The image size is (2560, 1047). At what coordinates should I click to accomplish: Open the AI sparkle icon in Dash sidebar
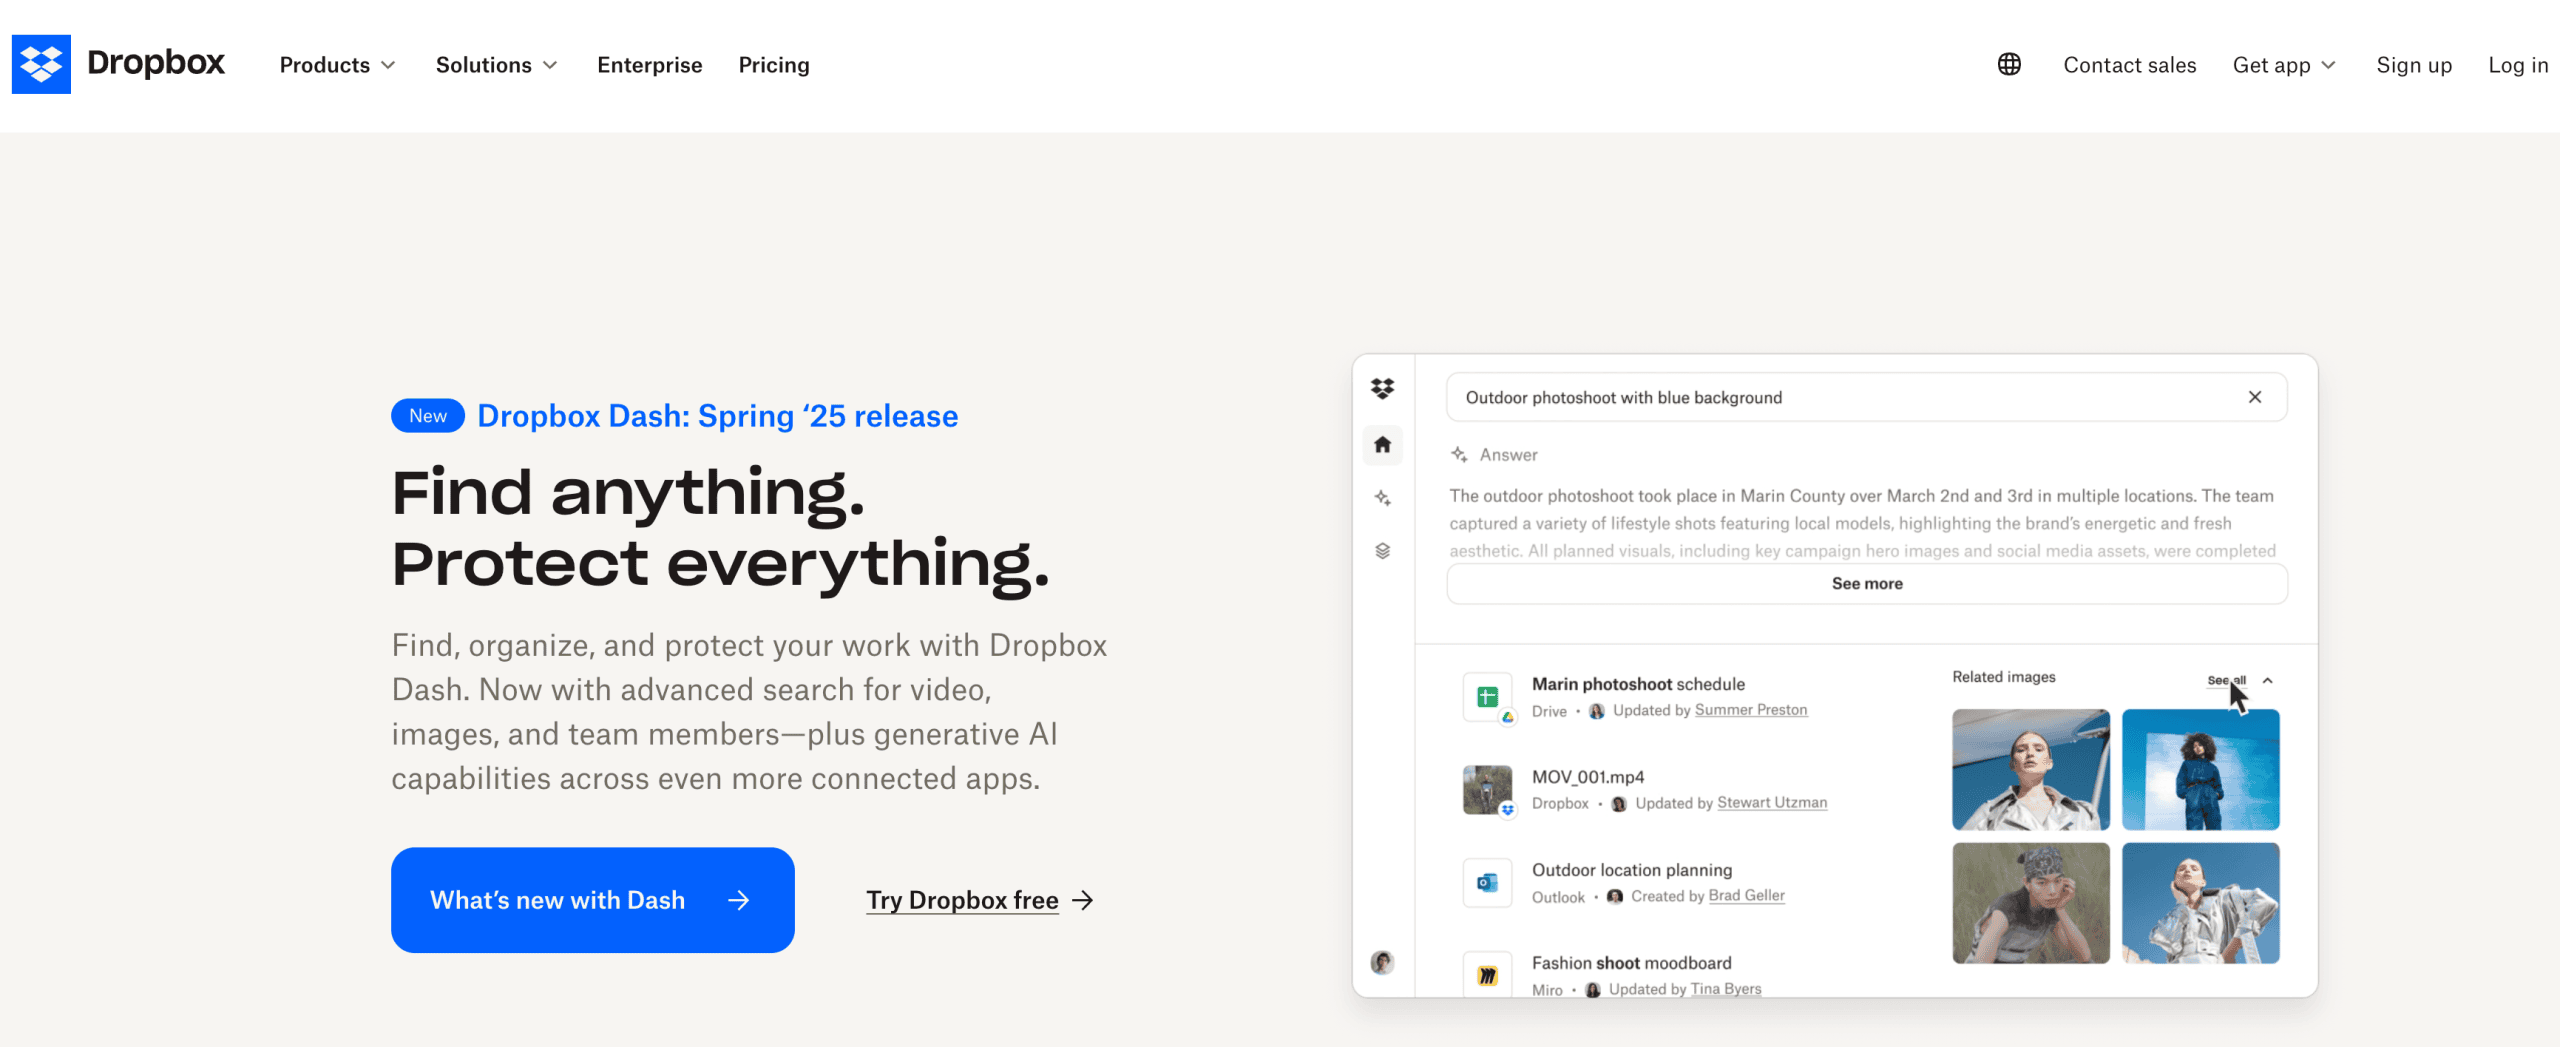[1382, 497]
